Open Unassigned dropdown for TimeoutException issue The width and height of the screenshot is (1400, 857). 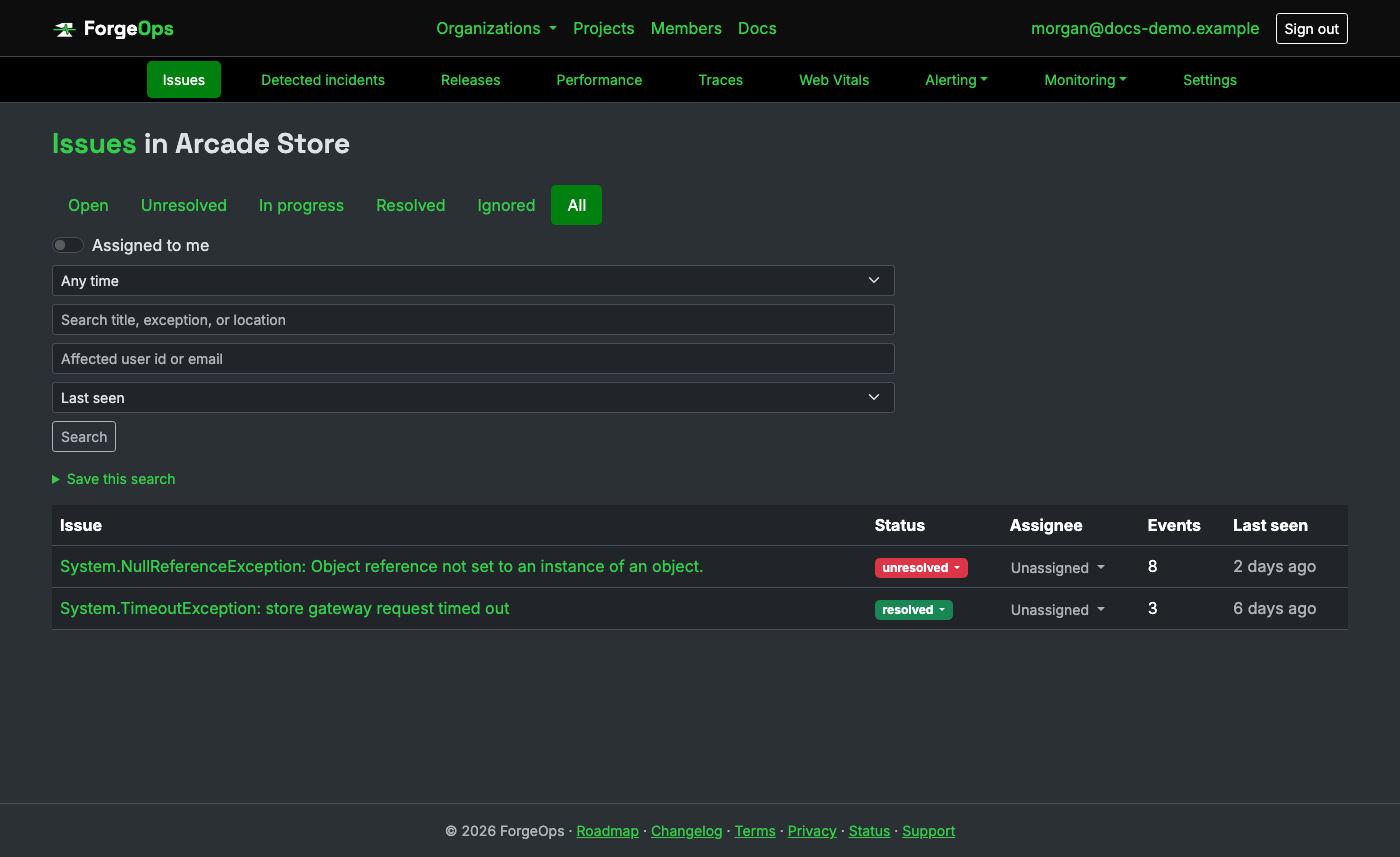[x=1058, y=610]
